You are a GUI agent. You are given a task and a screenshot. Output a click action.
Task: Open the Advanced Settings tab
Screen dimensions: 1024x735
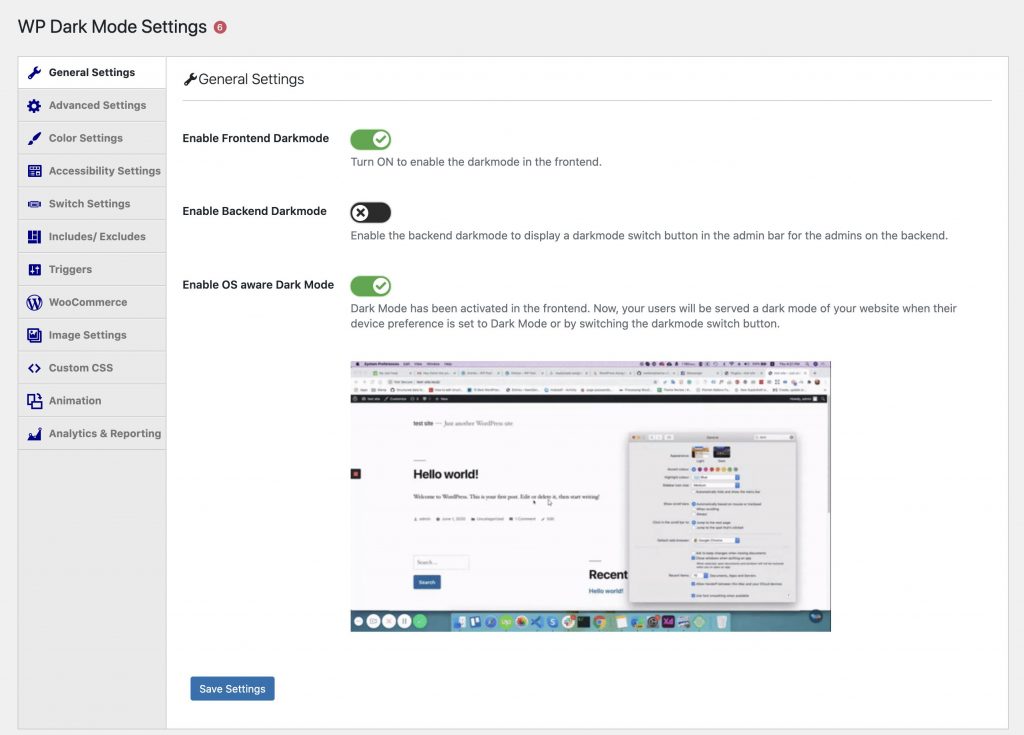tap(92, 105)
